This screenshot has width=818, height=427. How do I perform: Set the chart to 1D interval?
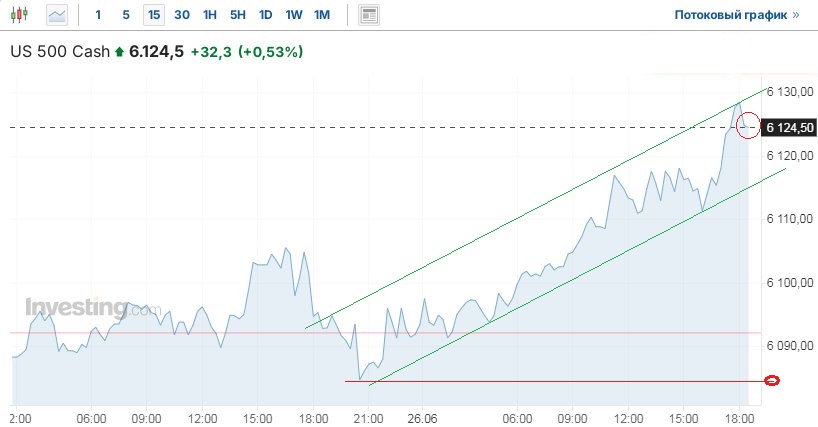click(265, 15)
